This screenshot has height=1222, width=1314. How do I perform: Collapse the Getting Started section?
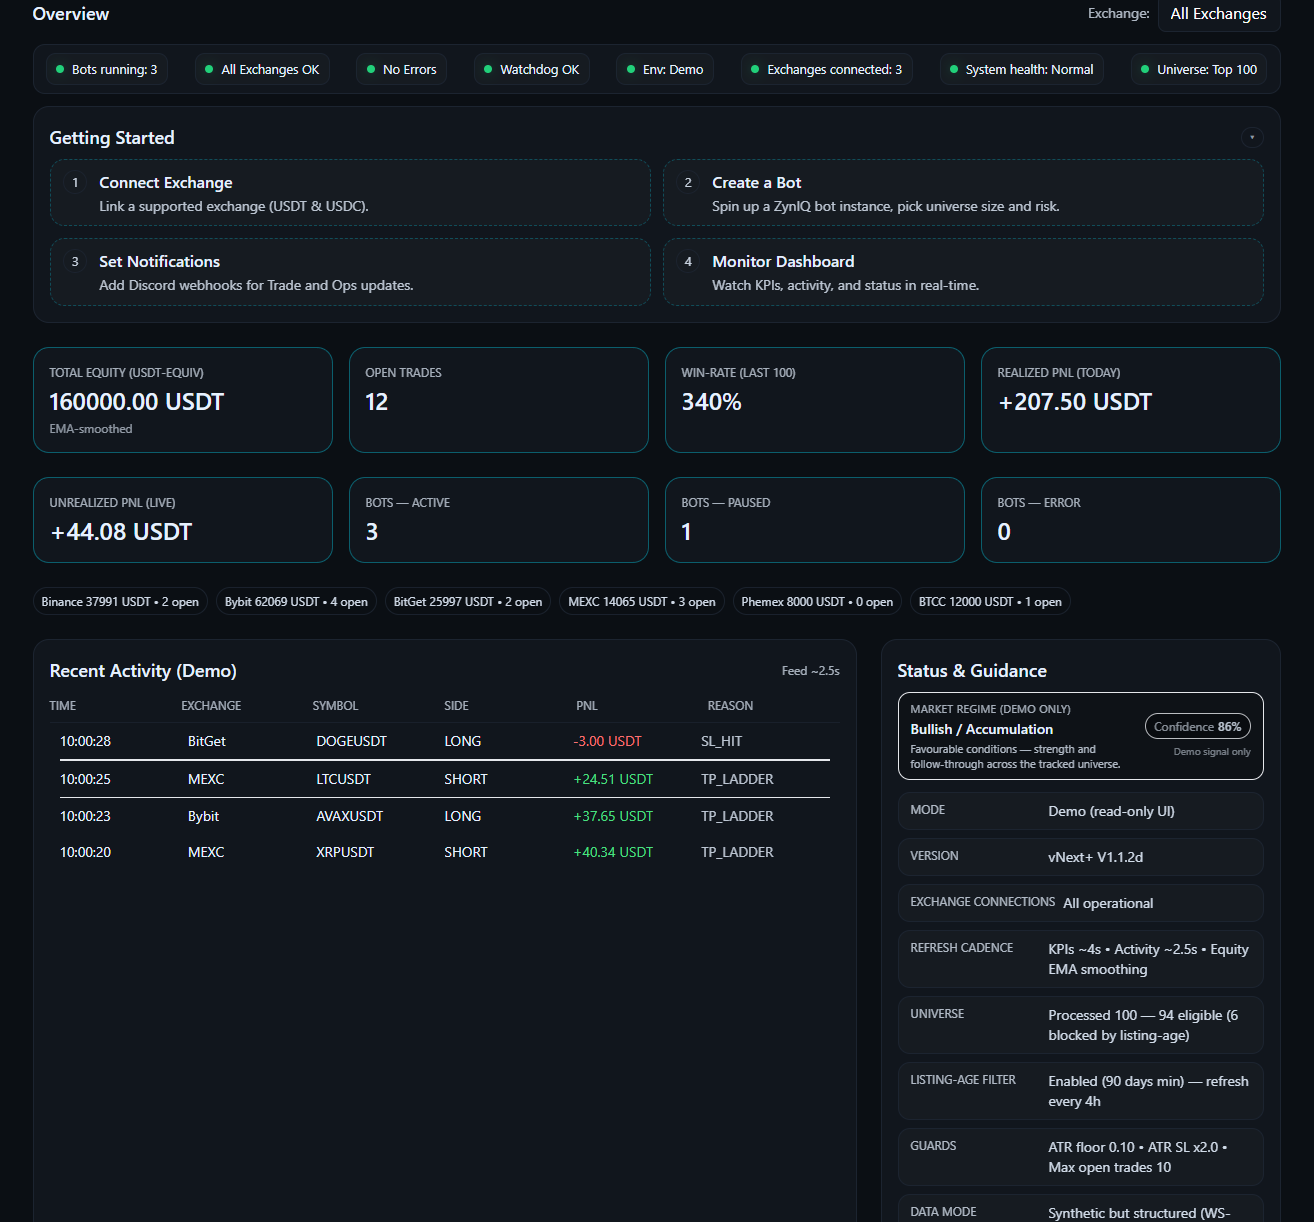(1251, 137)
